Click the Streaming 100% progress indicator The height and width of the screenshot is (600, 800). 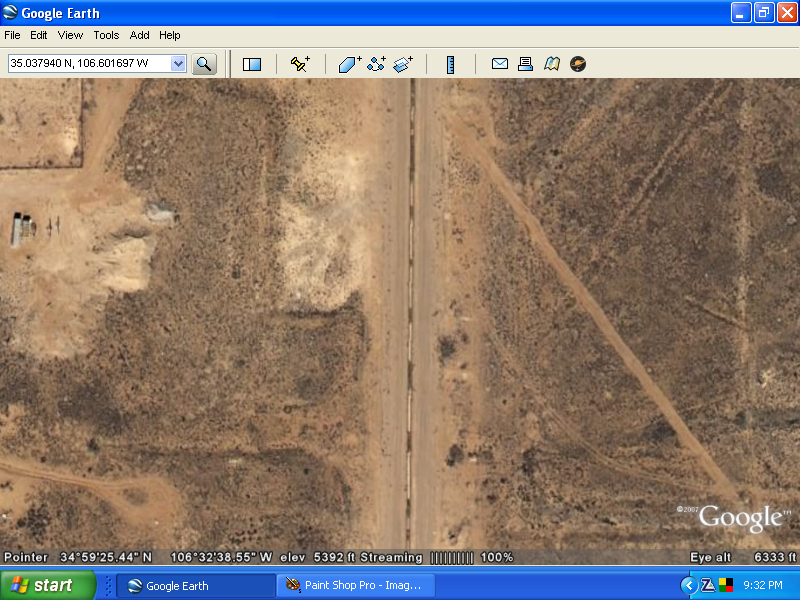pos(437,557)
